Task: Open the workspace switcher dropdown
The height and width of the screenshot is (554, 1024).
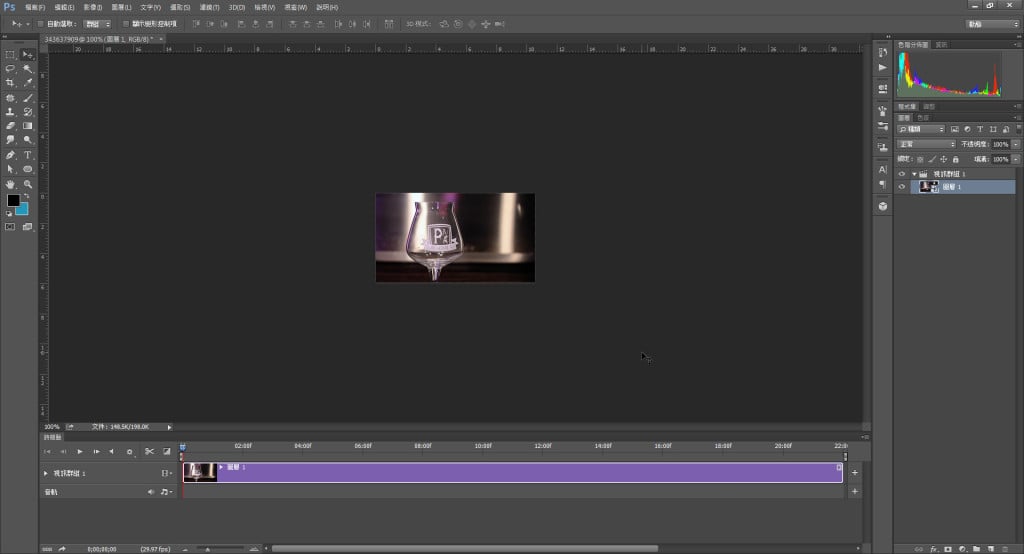Action: click(993, 24)
